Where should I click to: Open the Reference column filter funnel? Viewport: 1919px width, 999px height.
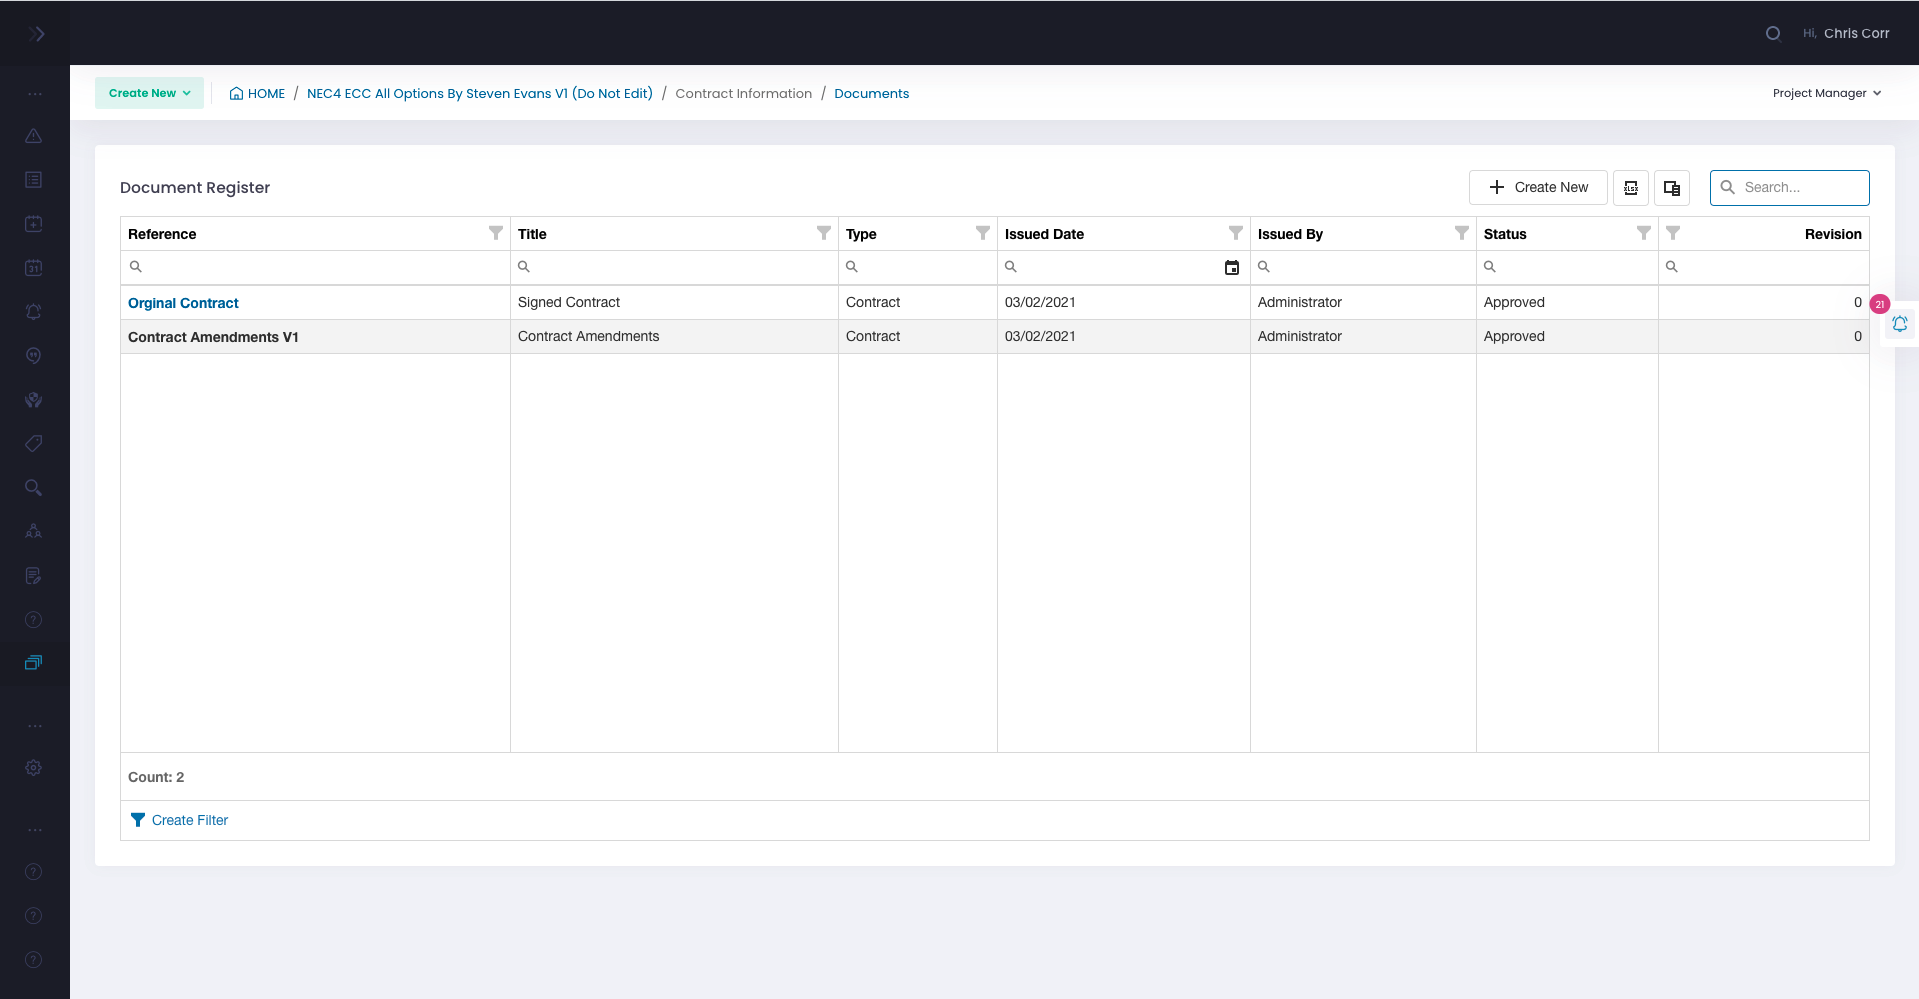tap(496, 233)
